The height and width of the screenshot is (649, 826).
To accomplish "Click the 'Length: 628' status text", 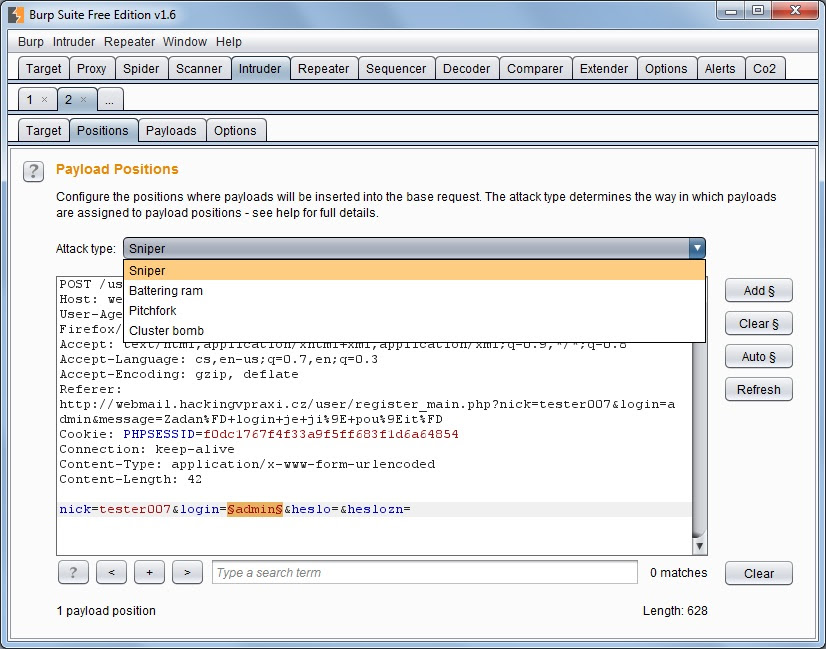I will pos(675,611).
